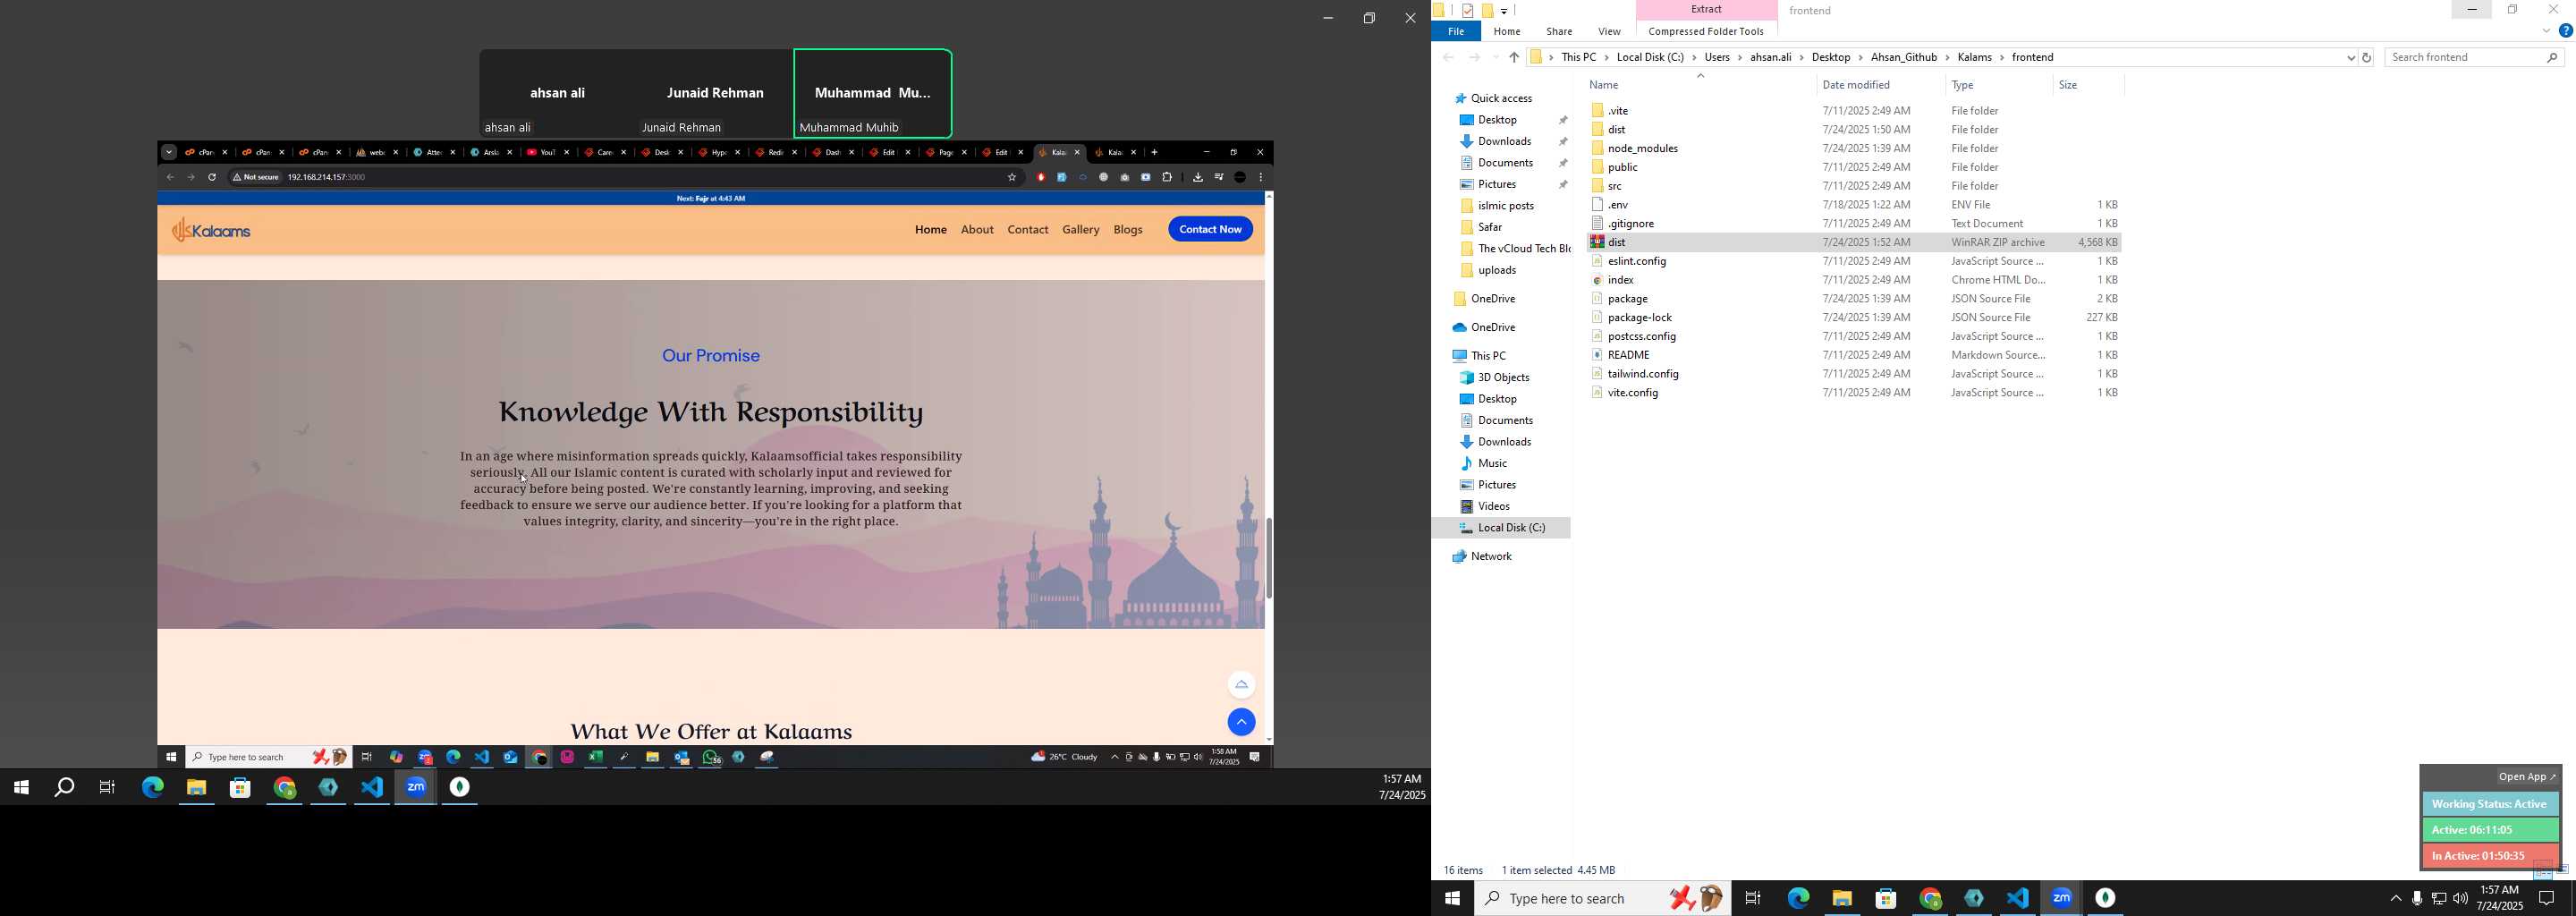Screen dimensions: 2576x916
Task: Open the File tab in File Explorer
Action: (1456, 32)
